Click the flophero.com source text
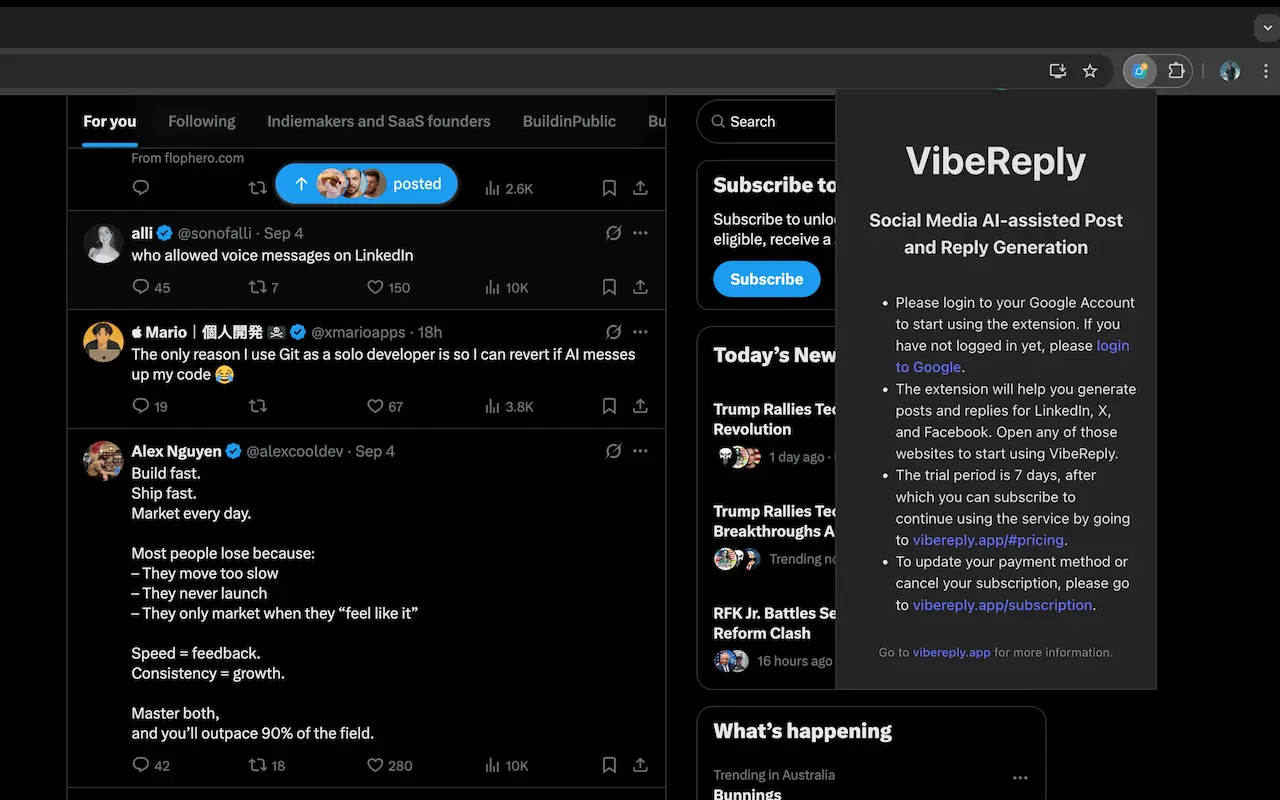 (187, 158)
